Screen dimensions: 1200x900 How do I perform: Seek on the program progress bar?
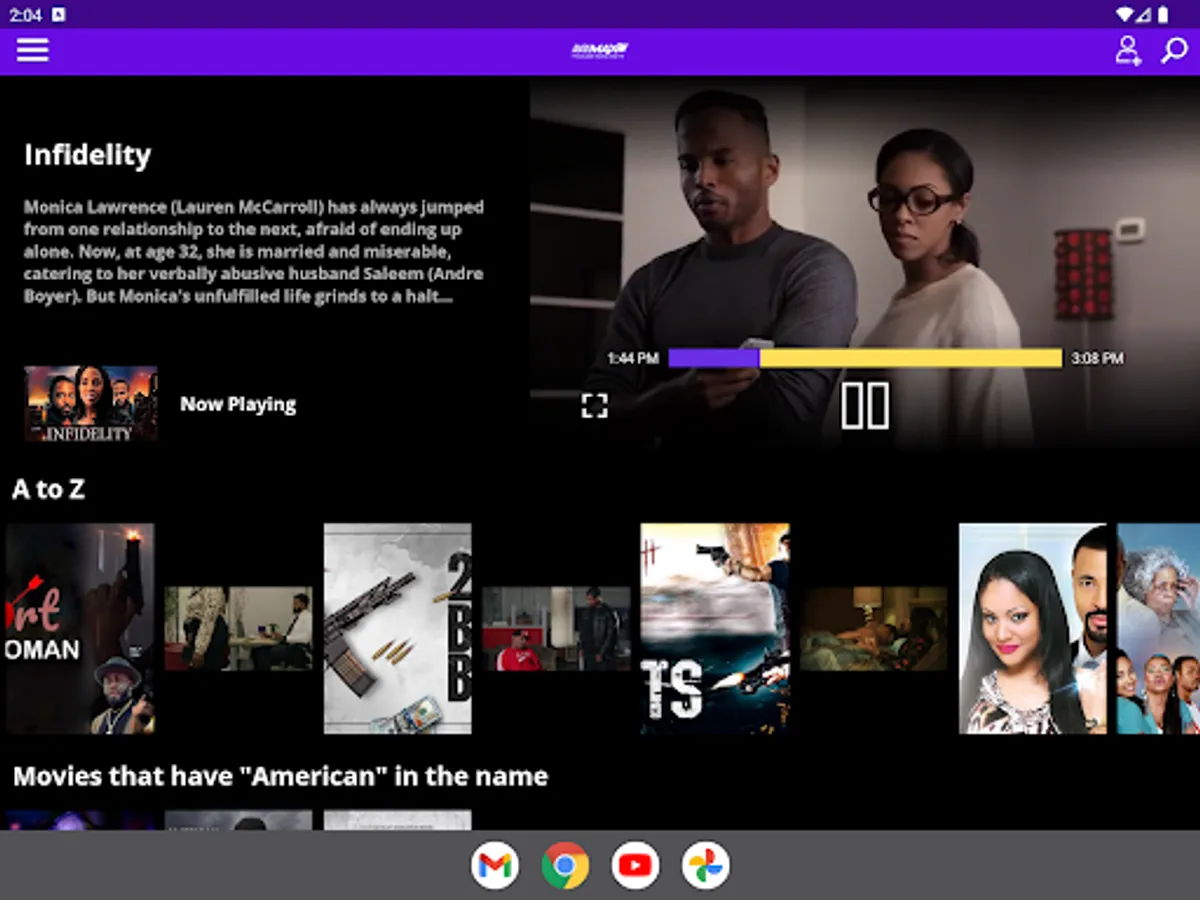(865, 358)
